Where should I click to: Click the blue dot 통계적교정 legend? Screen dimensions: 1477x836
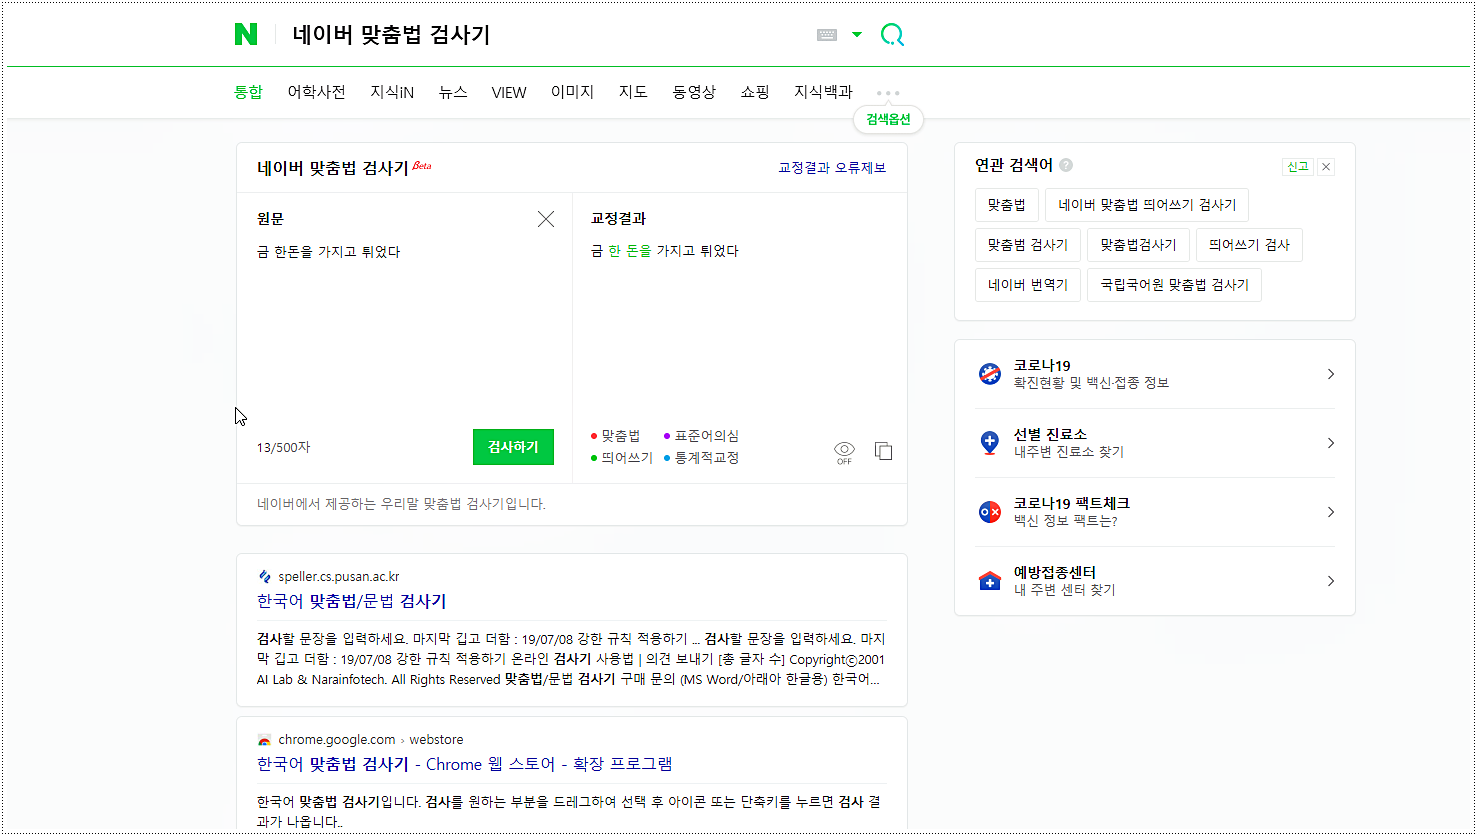point(701,458)
